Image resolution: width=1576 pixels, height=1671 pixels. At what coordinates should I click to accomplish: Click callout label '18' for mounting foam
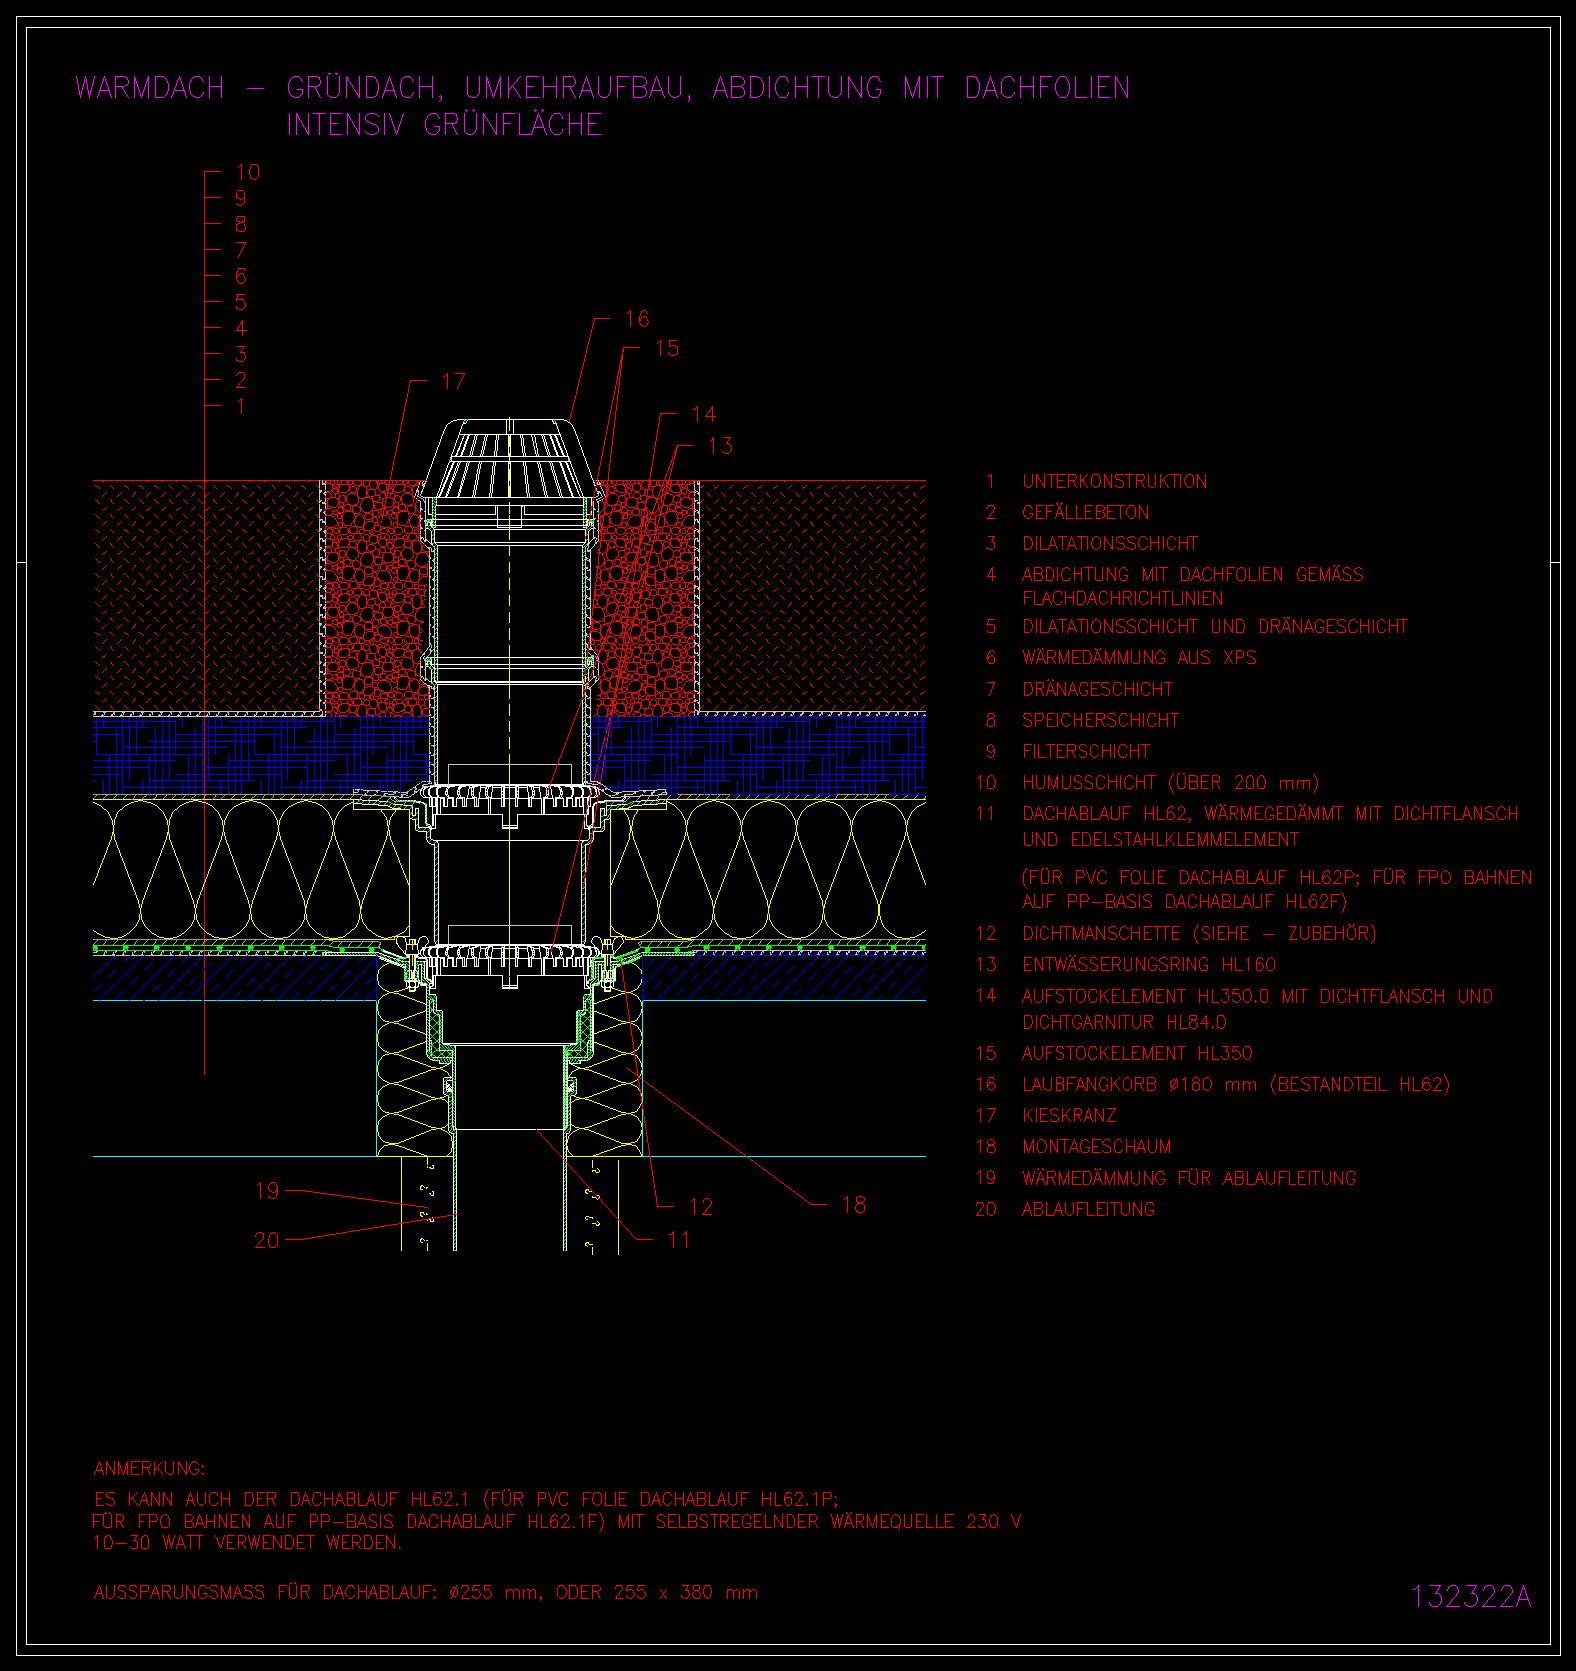point(854,1205)
